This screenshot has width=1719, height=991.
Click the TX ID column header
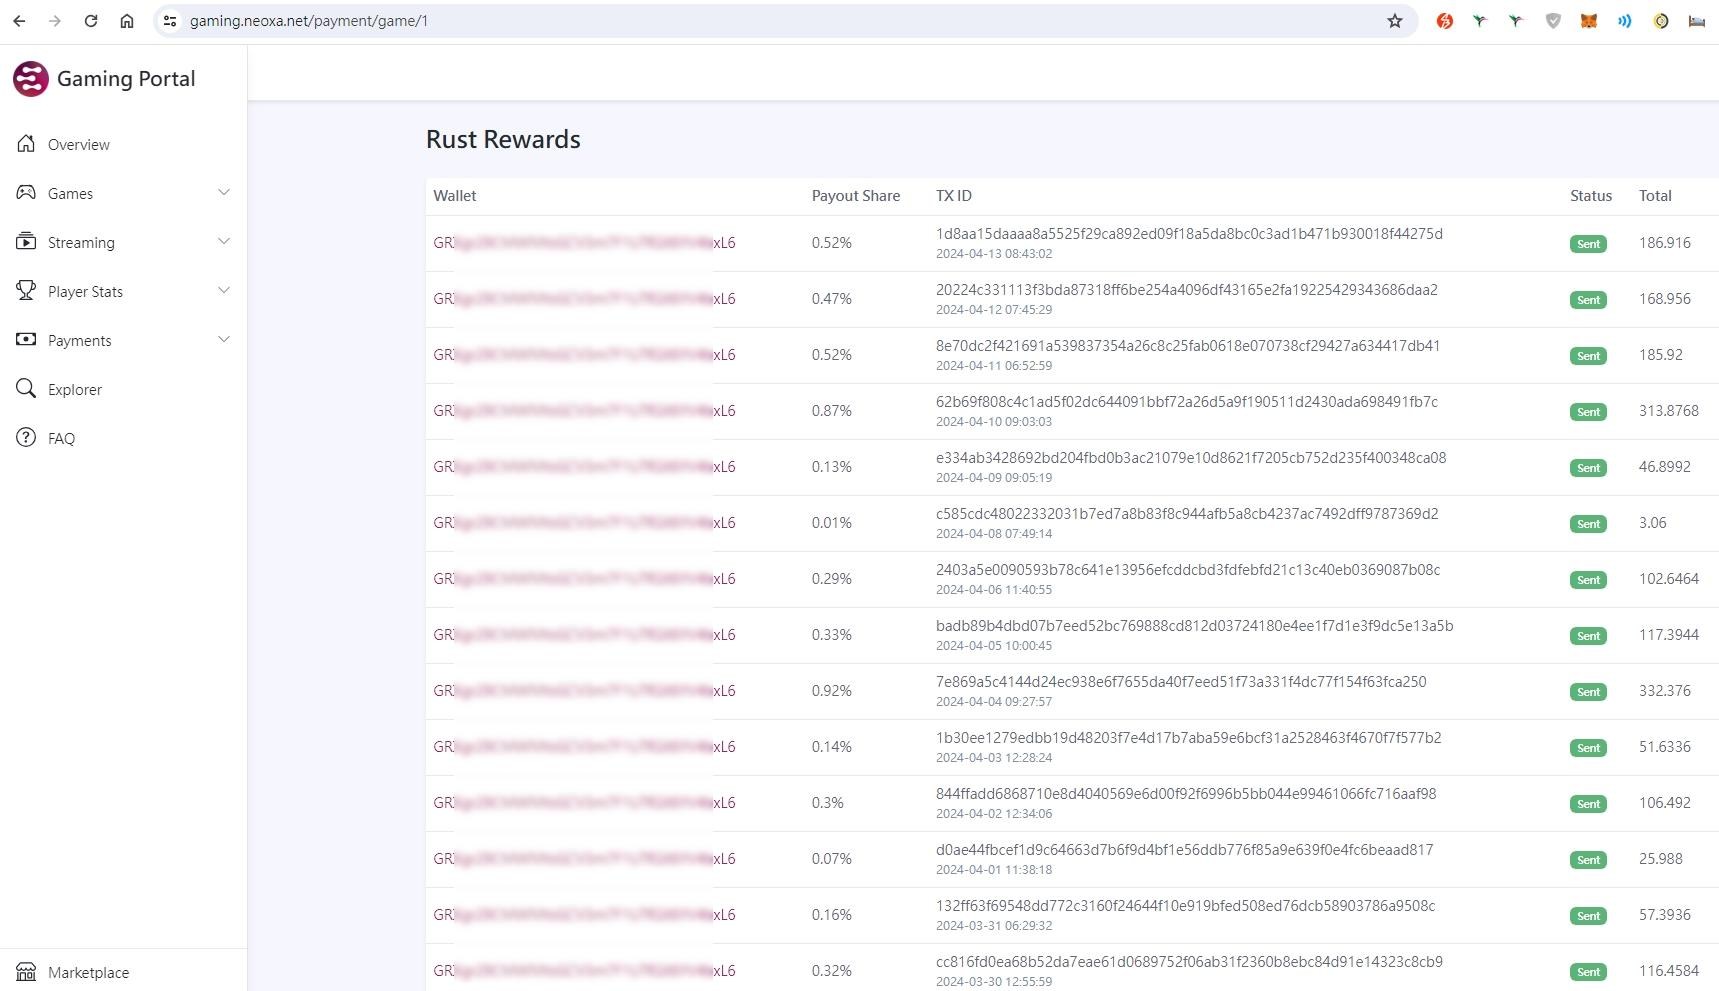tap(954, 196)
